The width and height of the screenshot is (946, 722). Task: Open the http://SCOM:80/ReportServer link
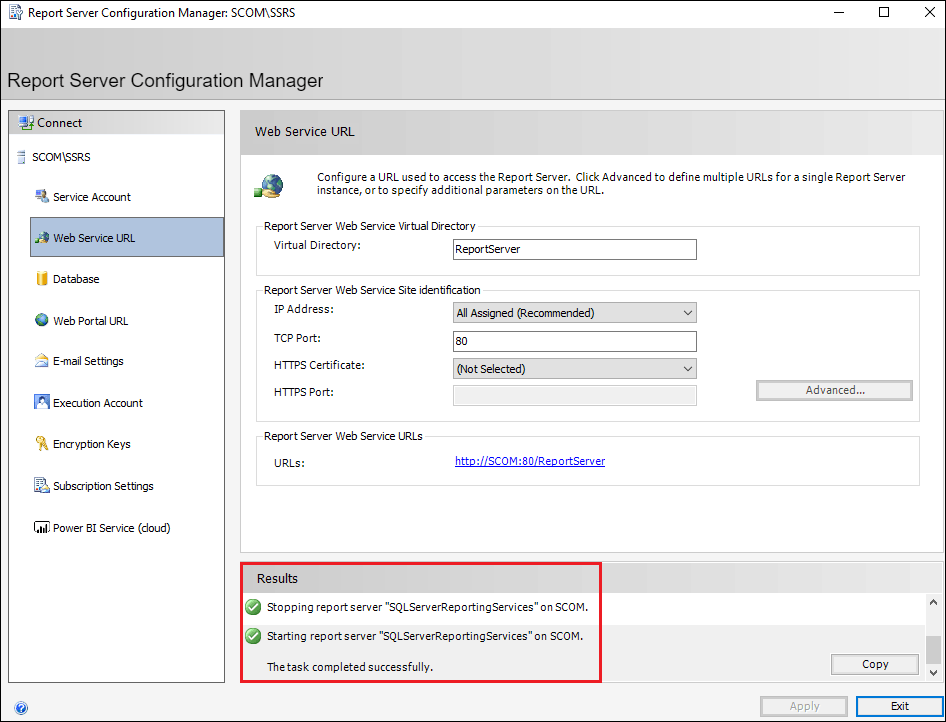(530, 461)
